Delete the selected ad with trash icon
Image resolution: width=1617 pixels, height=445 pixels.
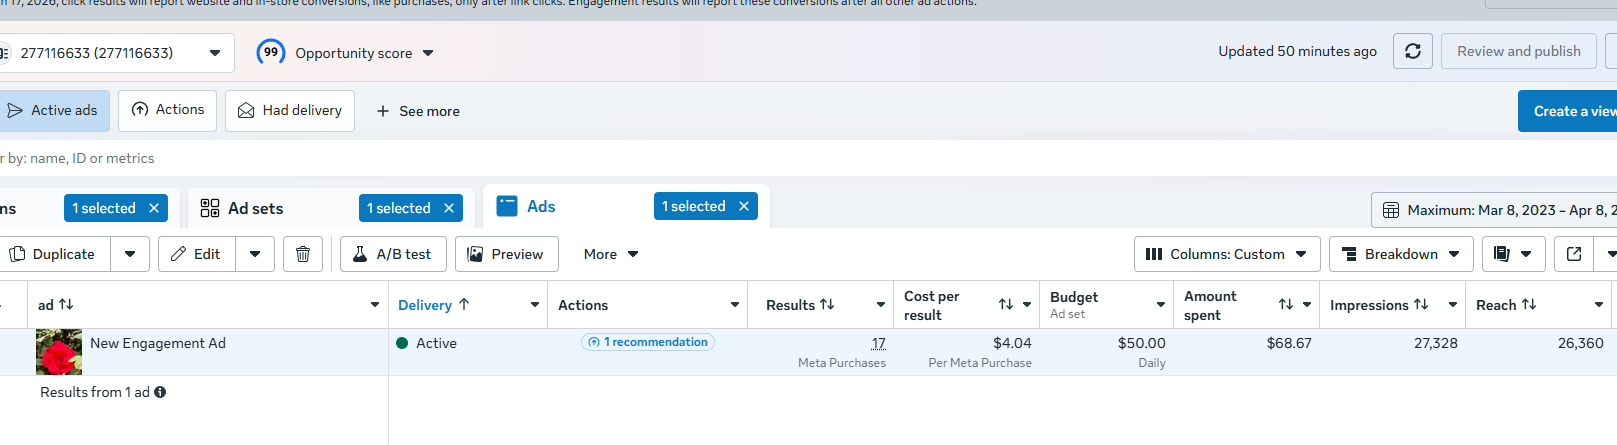click(x=303, y=254)
